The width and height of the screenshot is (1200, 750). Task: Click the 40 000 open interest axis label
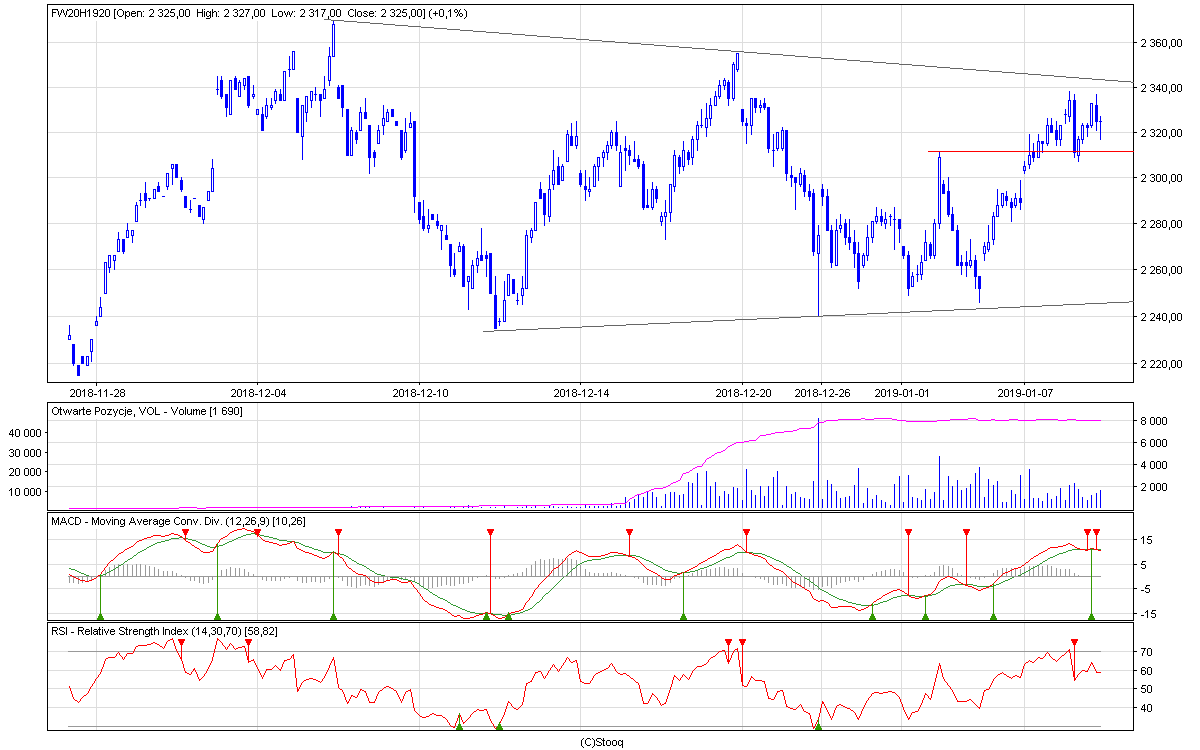pyautogui.click(x=70, y=433)
